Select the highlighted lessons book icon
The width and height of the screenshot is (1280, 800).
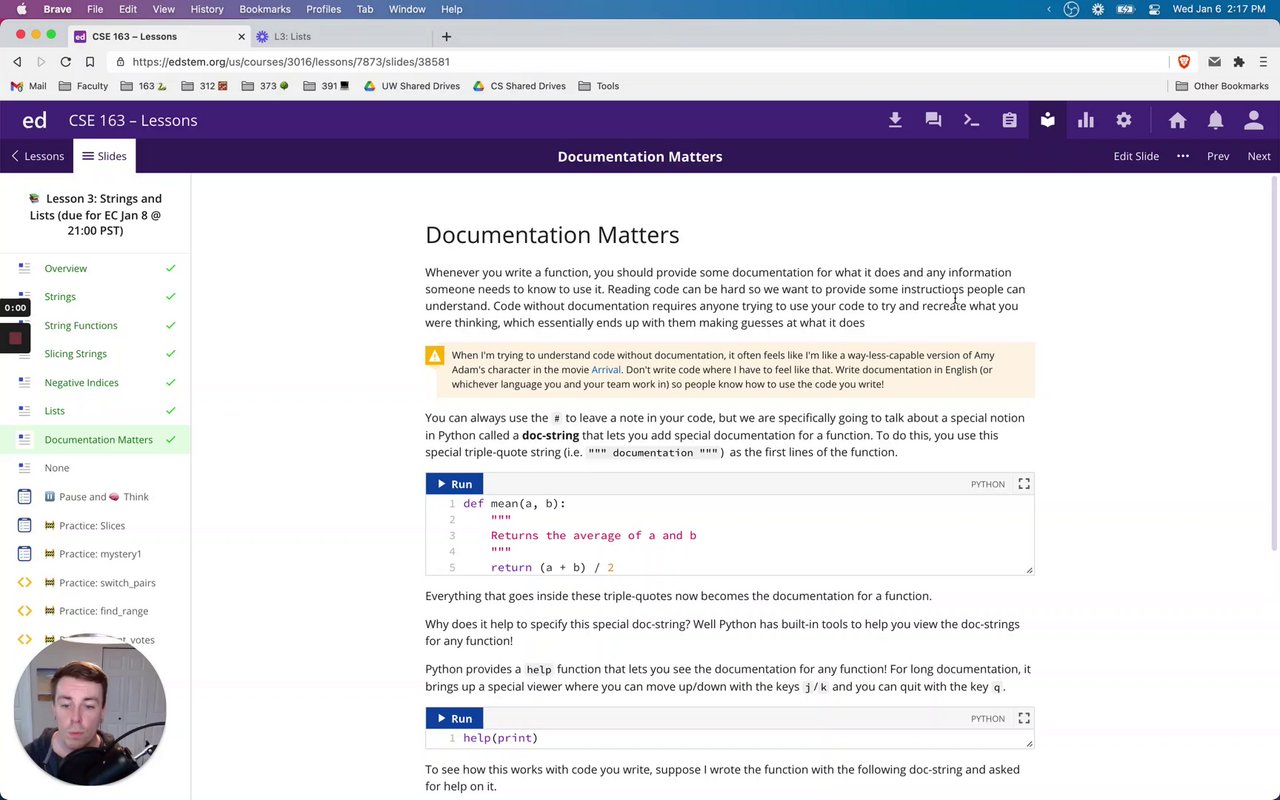click(1047, 120)
